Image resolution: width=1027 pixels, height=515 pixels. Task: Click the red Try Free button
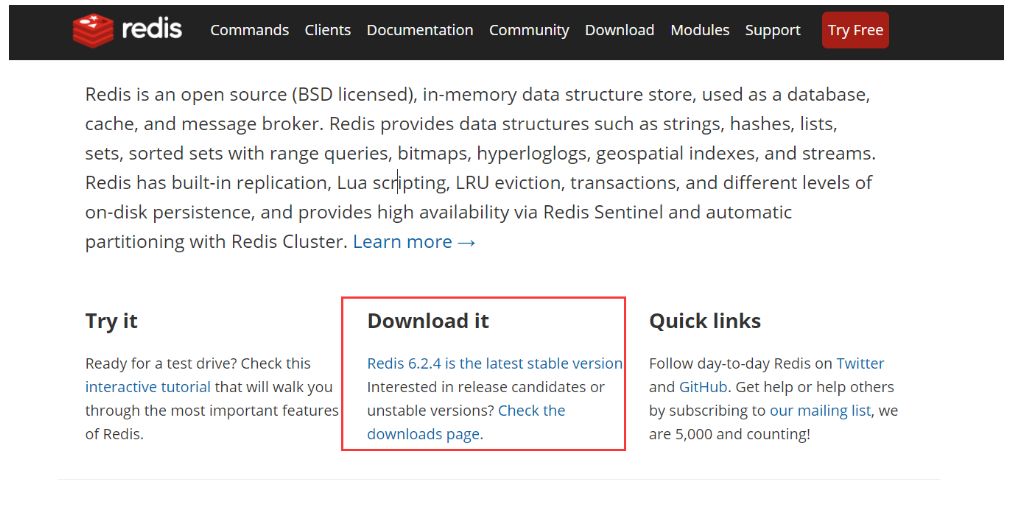[x=855, y=30]
